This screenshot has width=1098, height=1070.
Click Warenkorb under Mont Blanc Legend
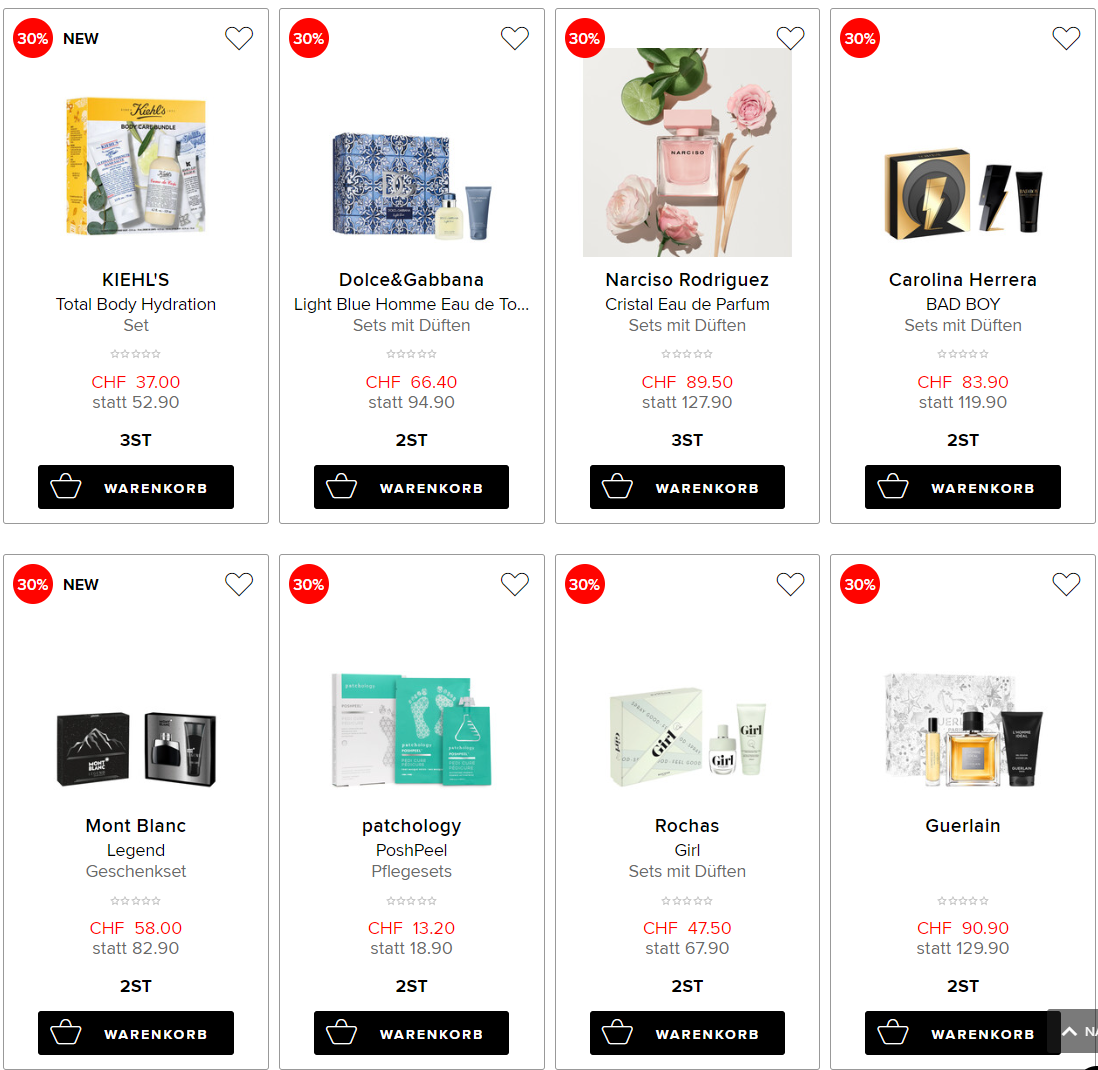[136, 1033]
